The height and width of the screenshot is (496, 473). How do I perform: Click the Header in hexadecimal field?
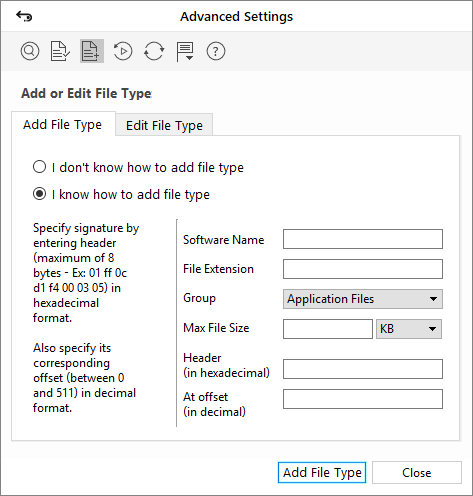363,369
